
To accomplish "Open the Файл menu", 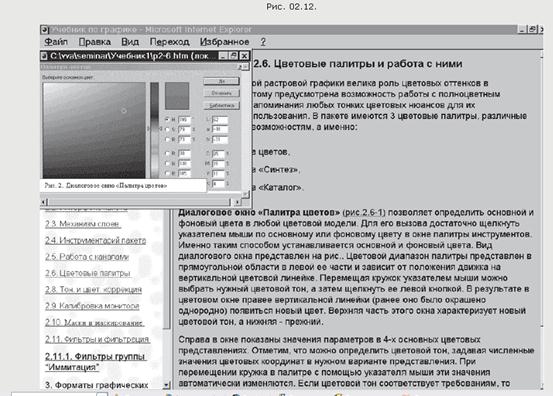I will tap(56, 42).
